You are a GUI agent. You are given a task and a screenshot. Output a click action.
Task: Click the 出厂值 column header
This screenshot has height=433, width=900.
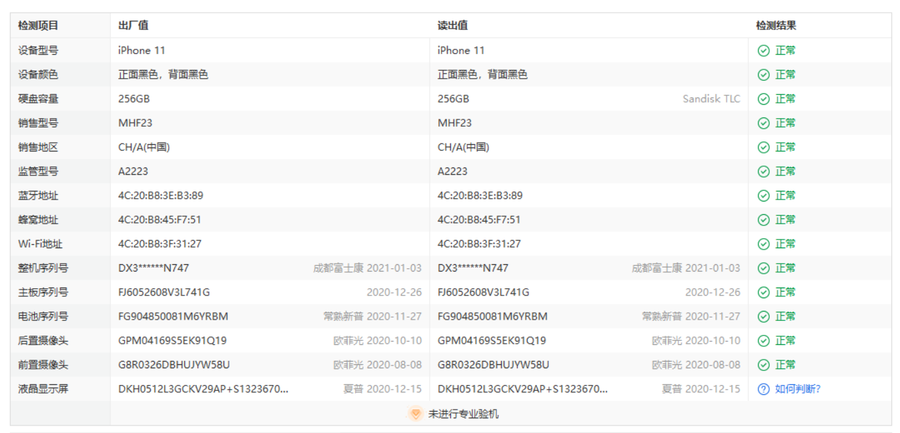pyautogui.click(x=134, y=26)
